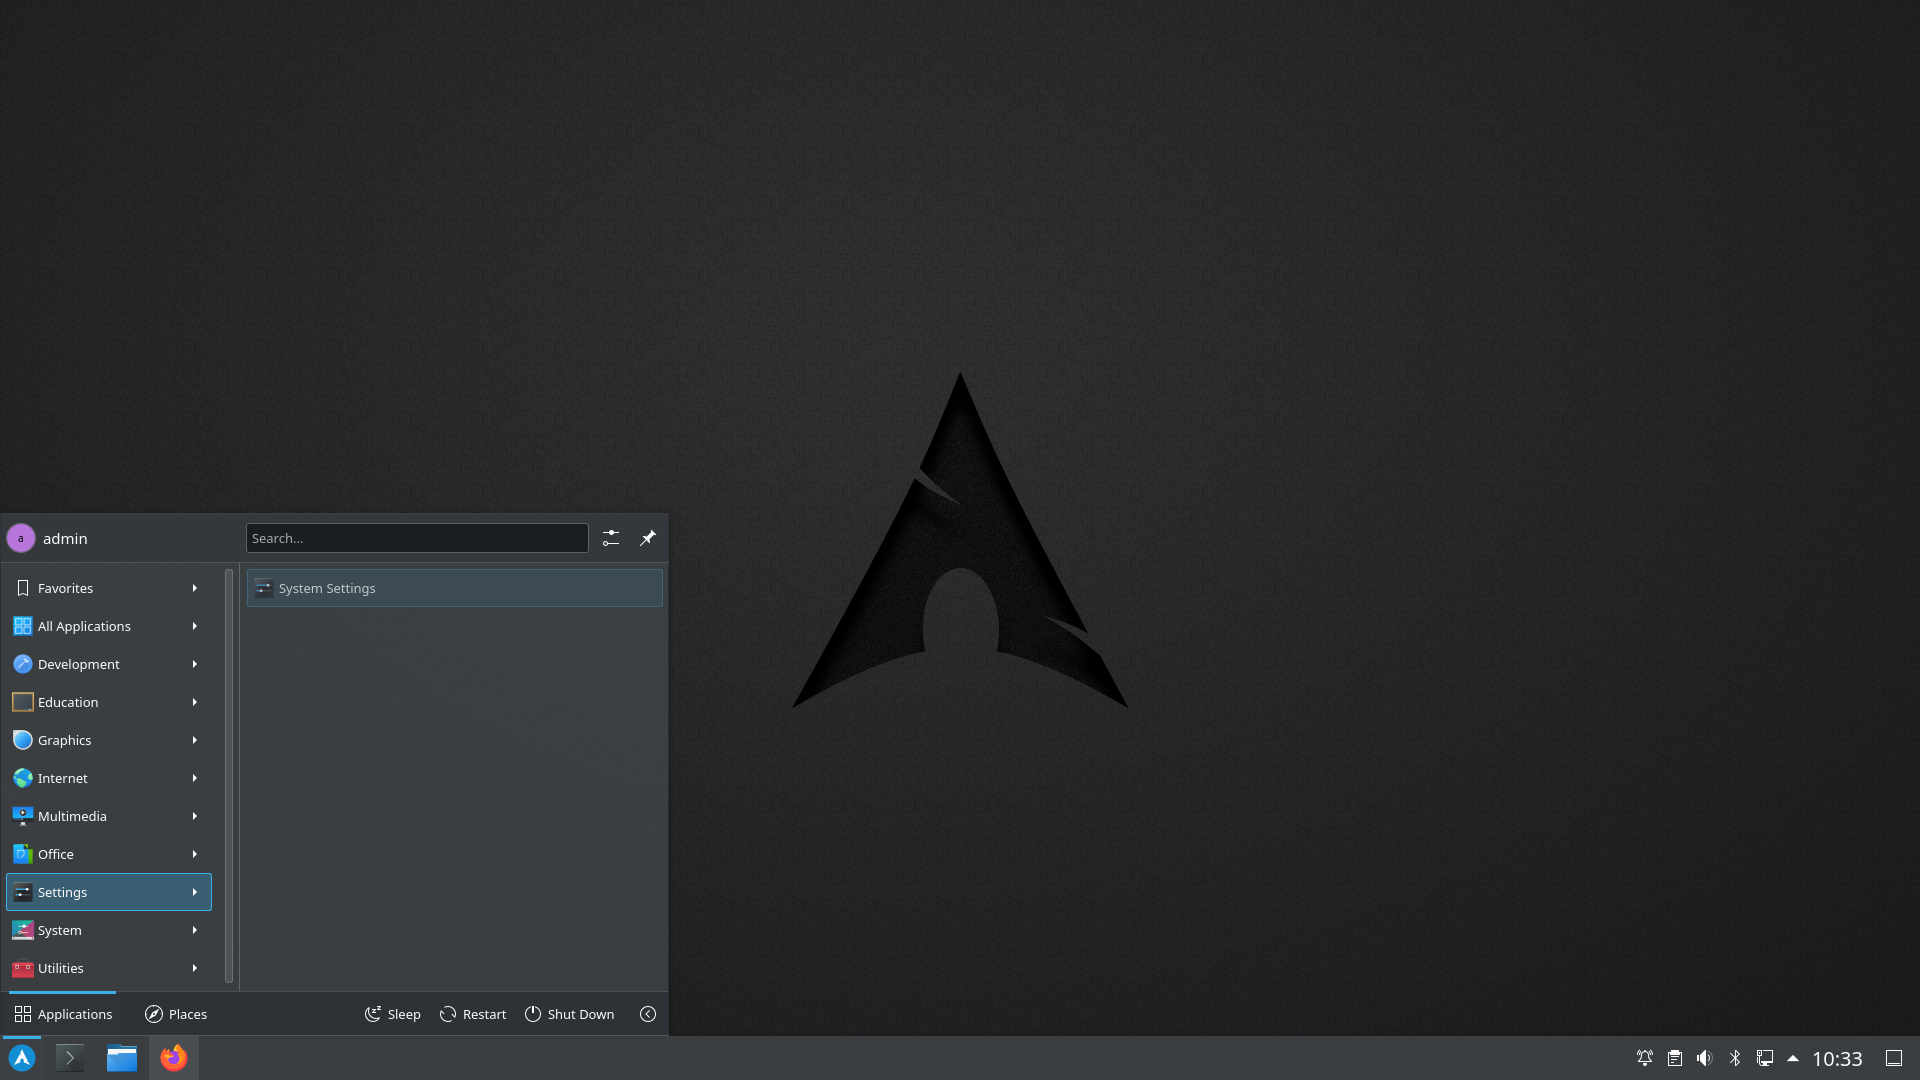Viewport: 1920px width, 1080px height.
Task: Click the clipboard tray icon
Action: (x=1675, y=1058)
